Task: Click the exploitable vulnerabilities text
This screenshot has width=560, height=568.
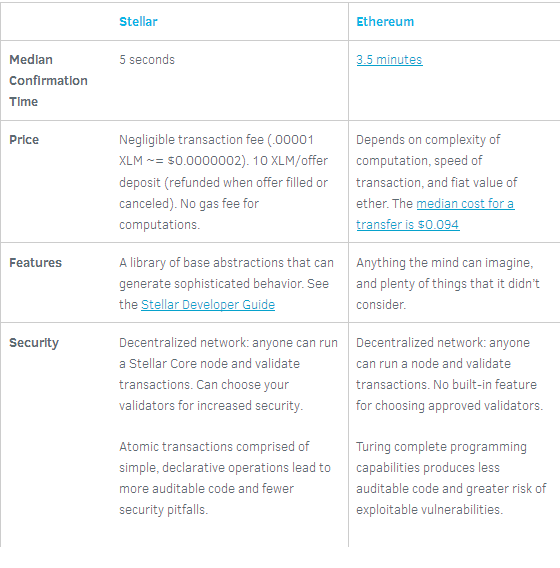Action: [430, 510]
